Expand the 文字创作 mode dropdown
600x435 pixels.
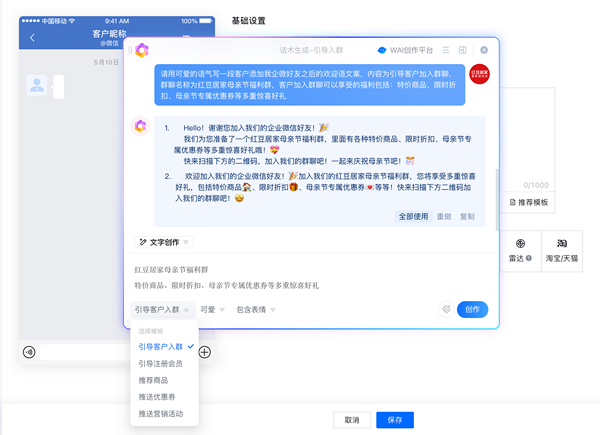pos(162,242)
